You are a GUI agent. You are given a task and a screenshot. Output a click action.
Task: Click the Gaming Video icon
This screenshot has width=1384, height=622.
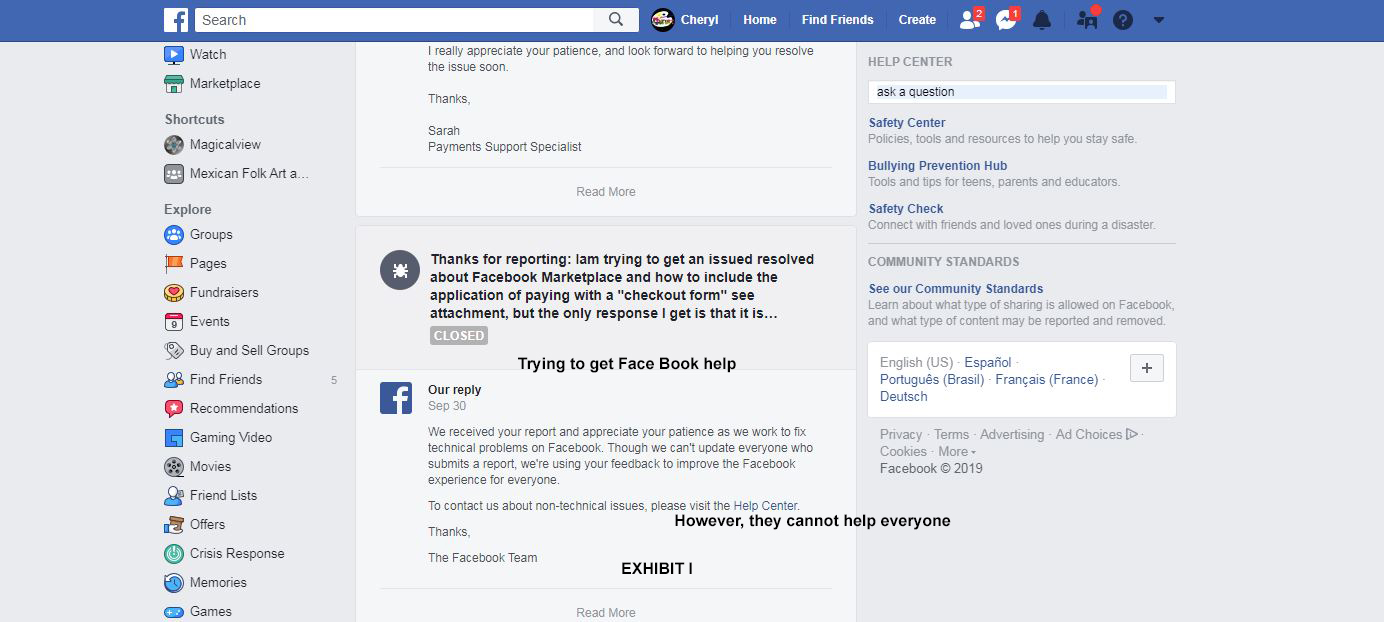[174, 438]
